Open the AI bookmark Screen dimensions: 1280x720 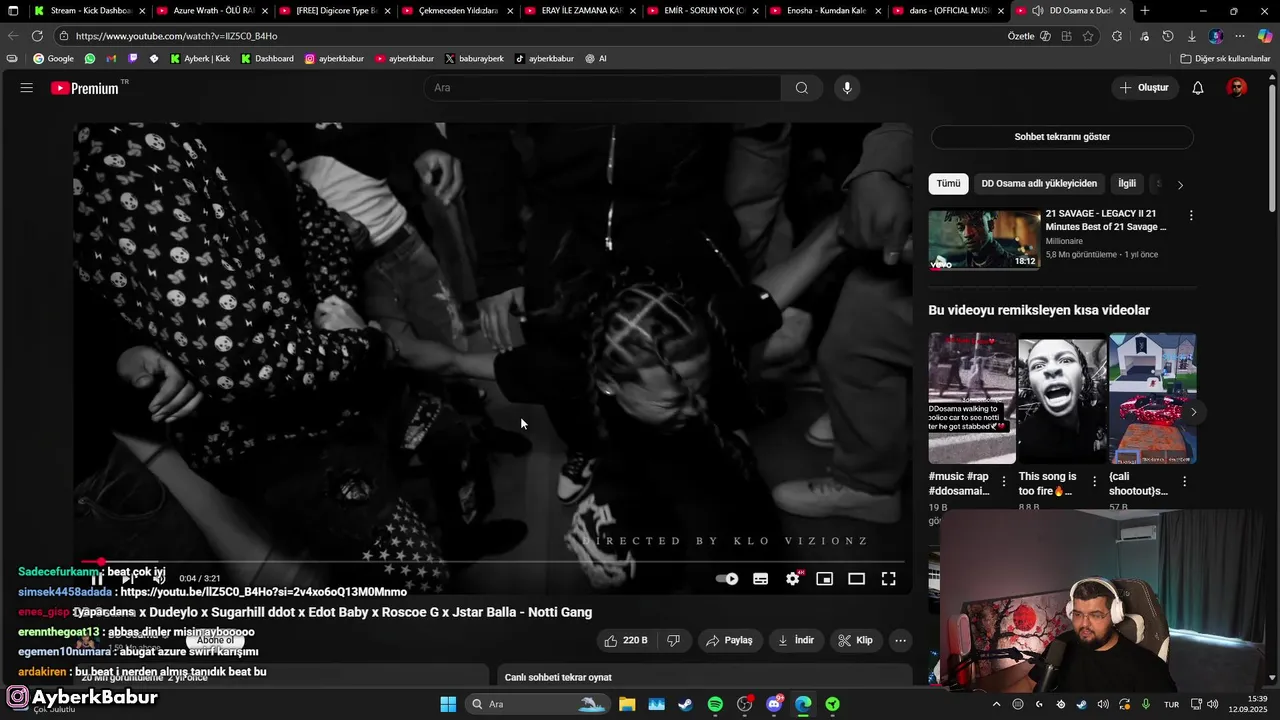point(596,59)
